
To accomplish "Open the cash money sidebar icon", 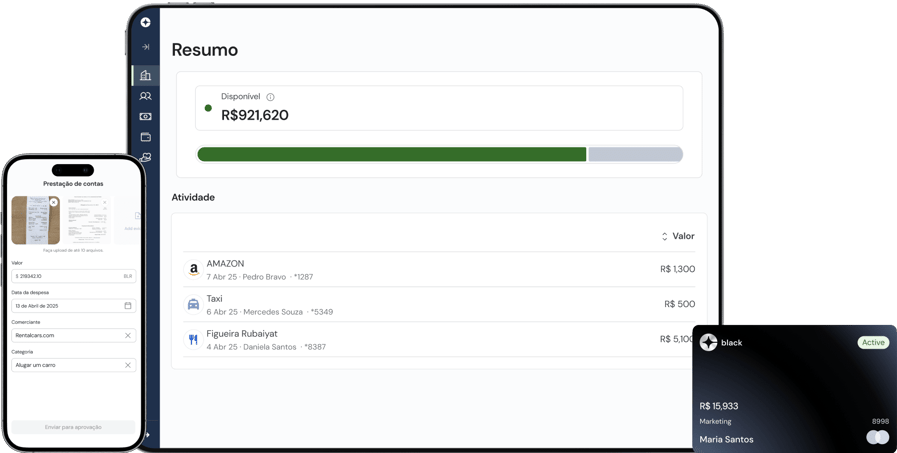I will click(145, 117).
